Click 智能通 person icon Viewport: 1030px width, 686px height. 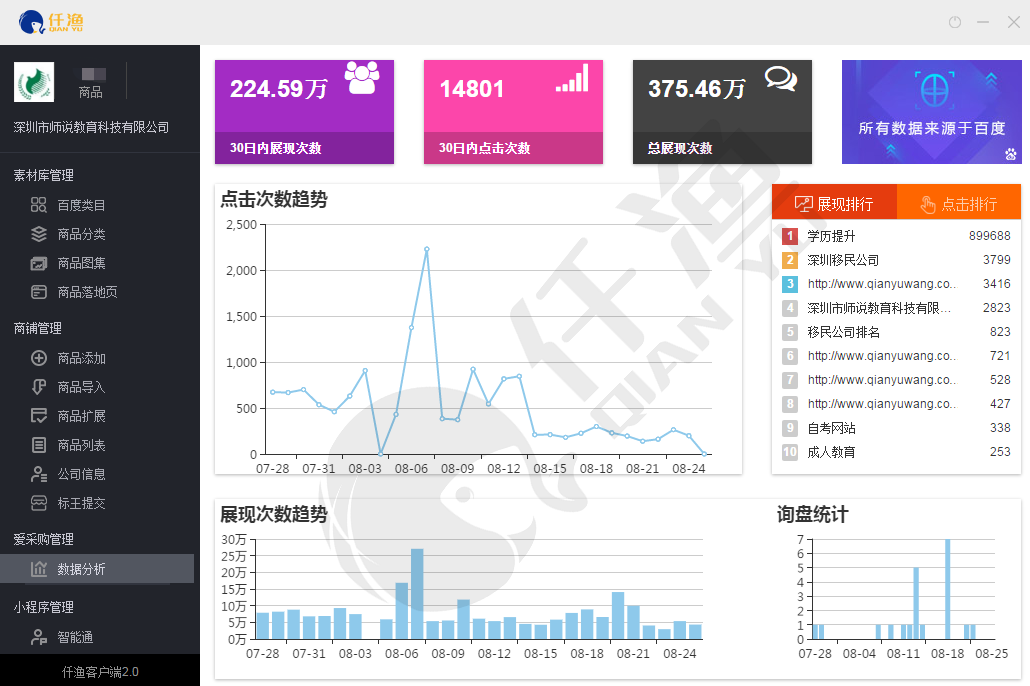pos(39,637)
